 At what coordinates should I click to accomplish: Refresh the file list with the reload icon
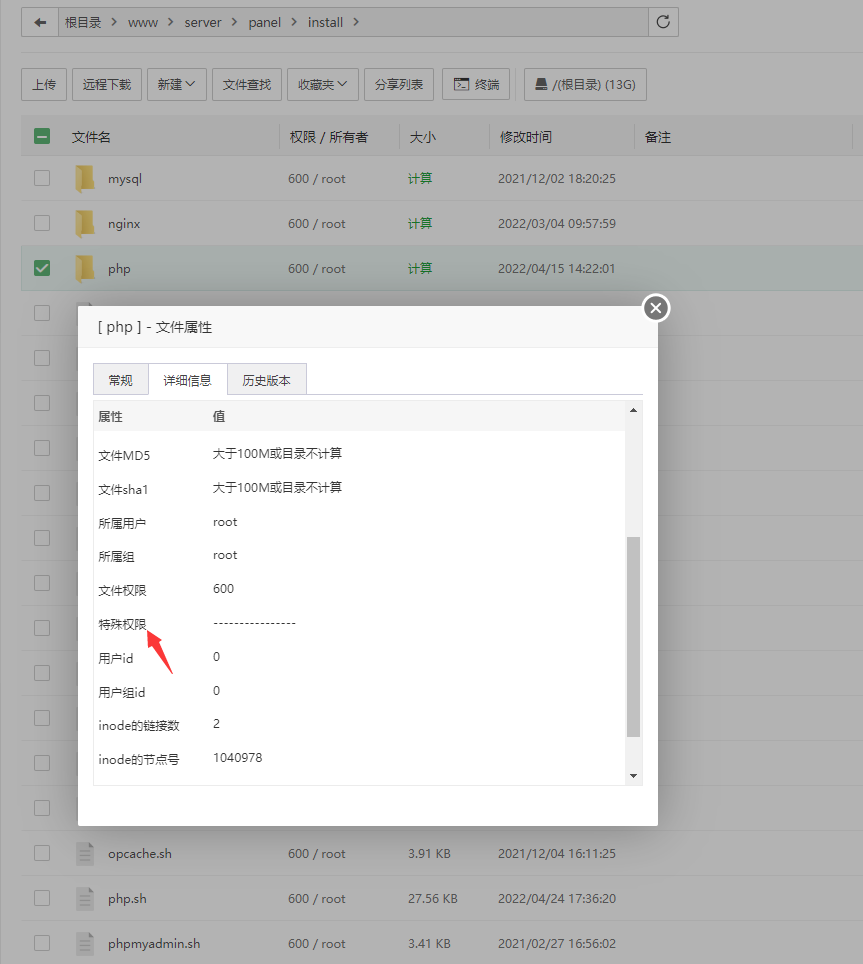(x=663, y=22)
